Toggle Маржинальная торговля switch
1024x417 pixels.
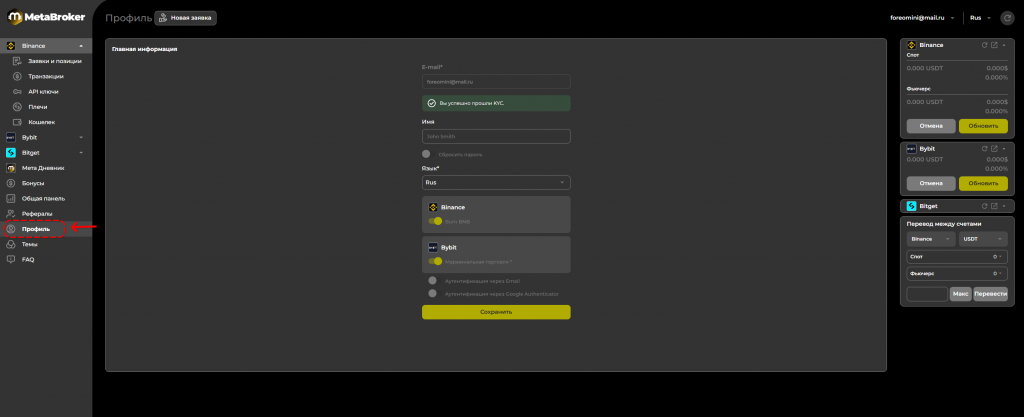436,261
